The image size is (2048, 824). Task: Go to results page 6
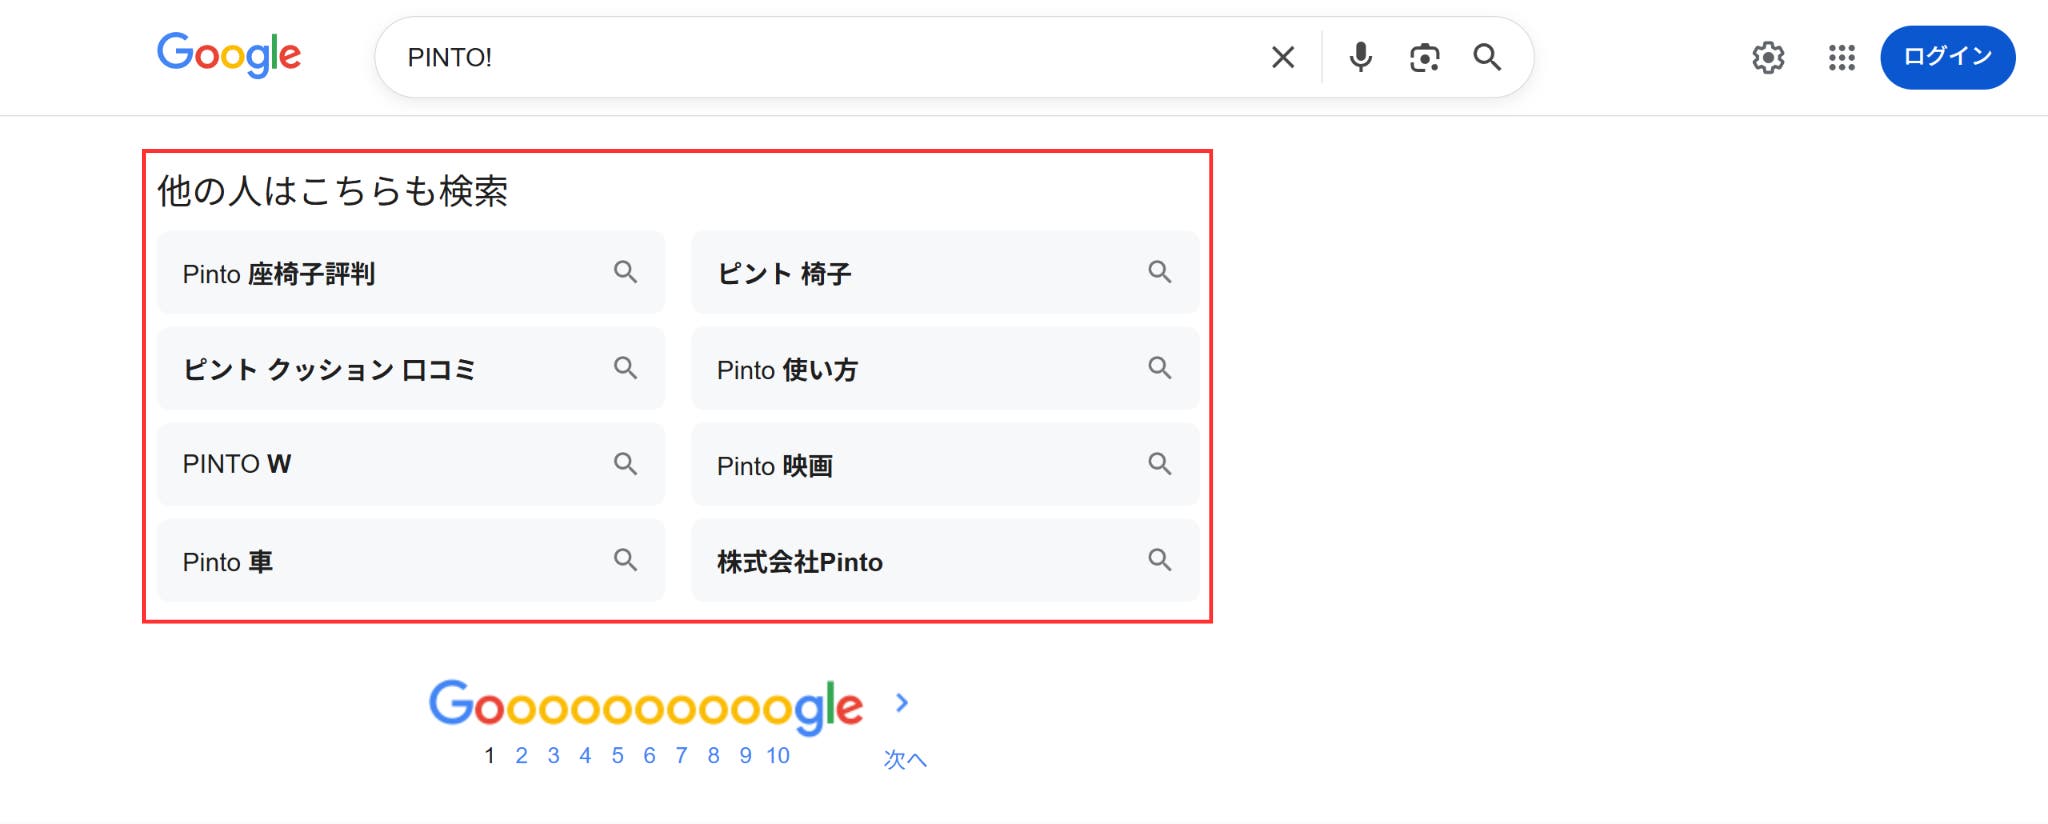649,756
